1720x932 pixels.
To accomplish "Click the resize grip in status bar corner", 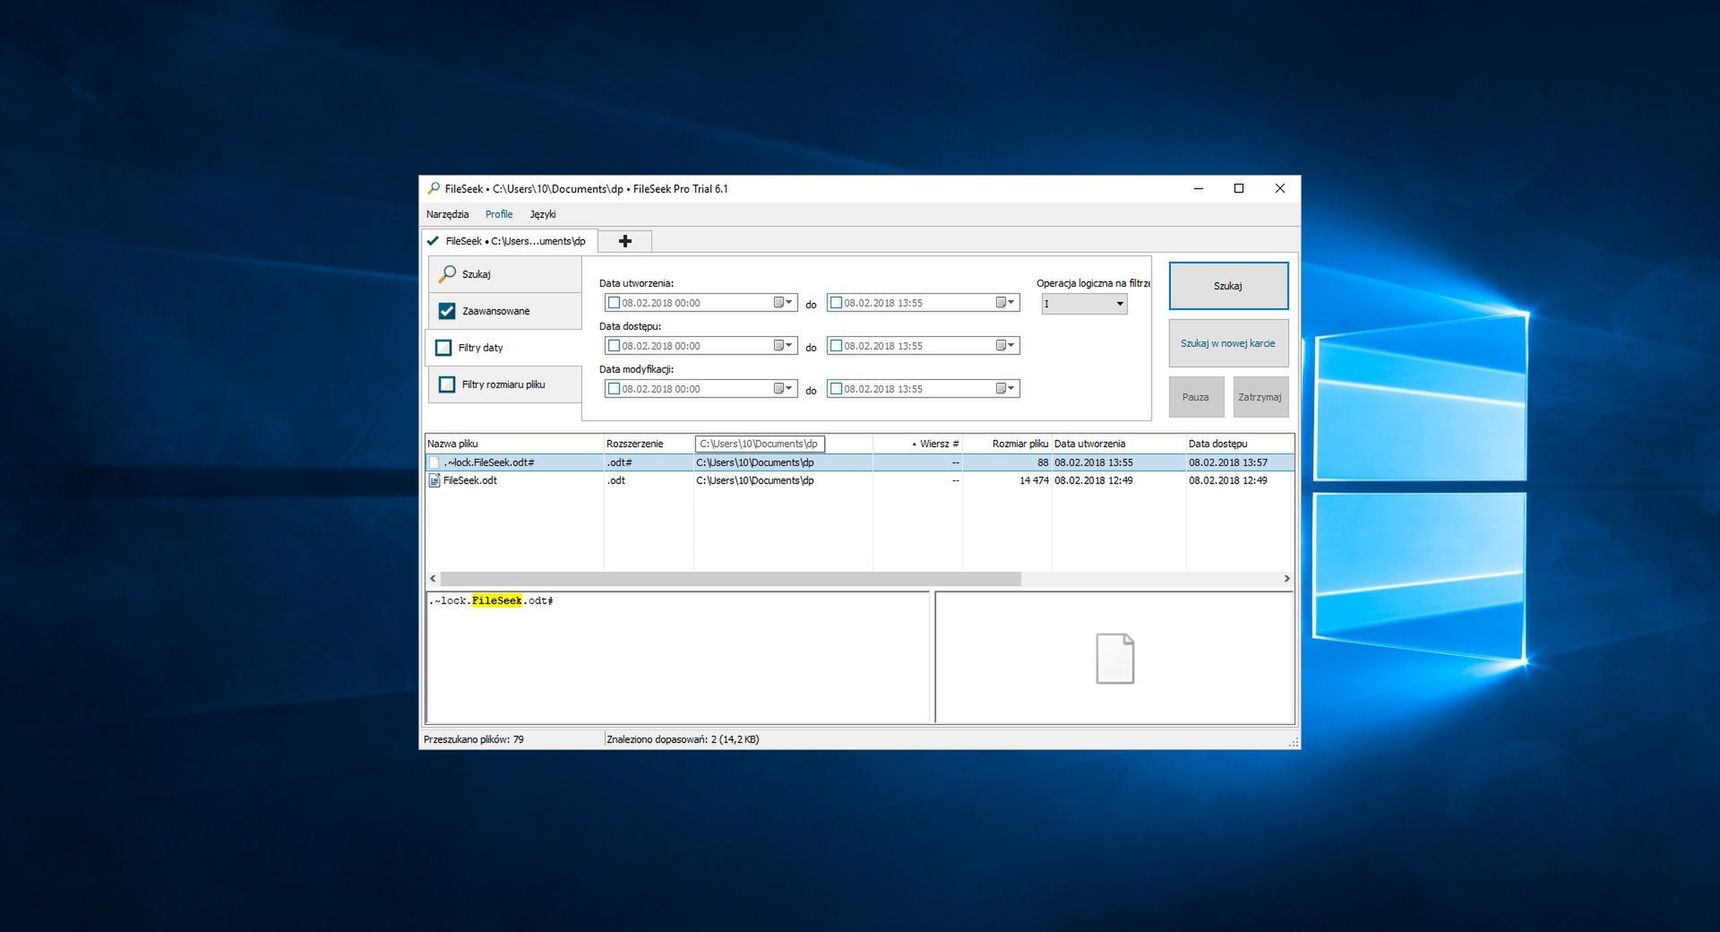I will (1293, 742).
